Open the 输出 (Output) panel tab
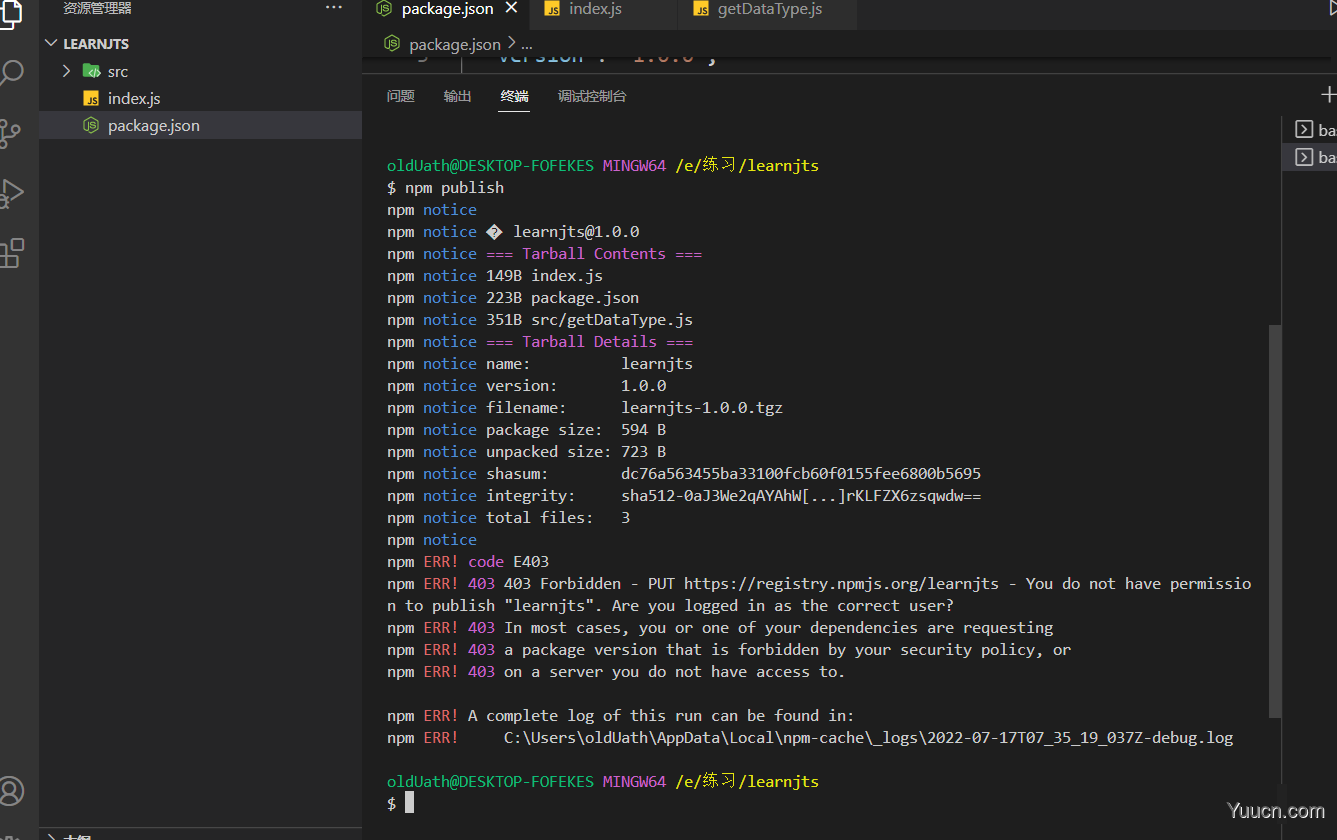The height and width of the screenshot is (840, 1337). (x=457, y=96)
